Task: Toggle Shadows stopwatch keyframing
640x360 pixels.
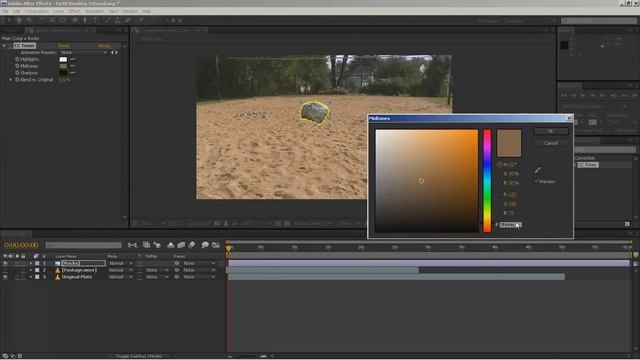Action: coord(17,73)
